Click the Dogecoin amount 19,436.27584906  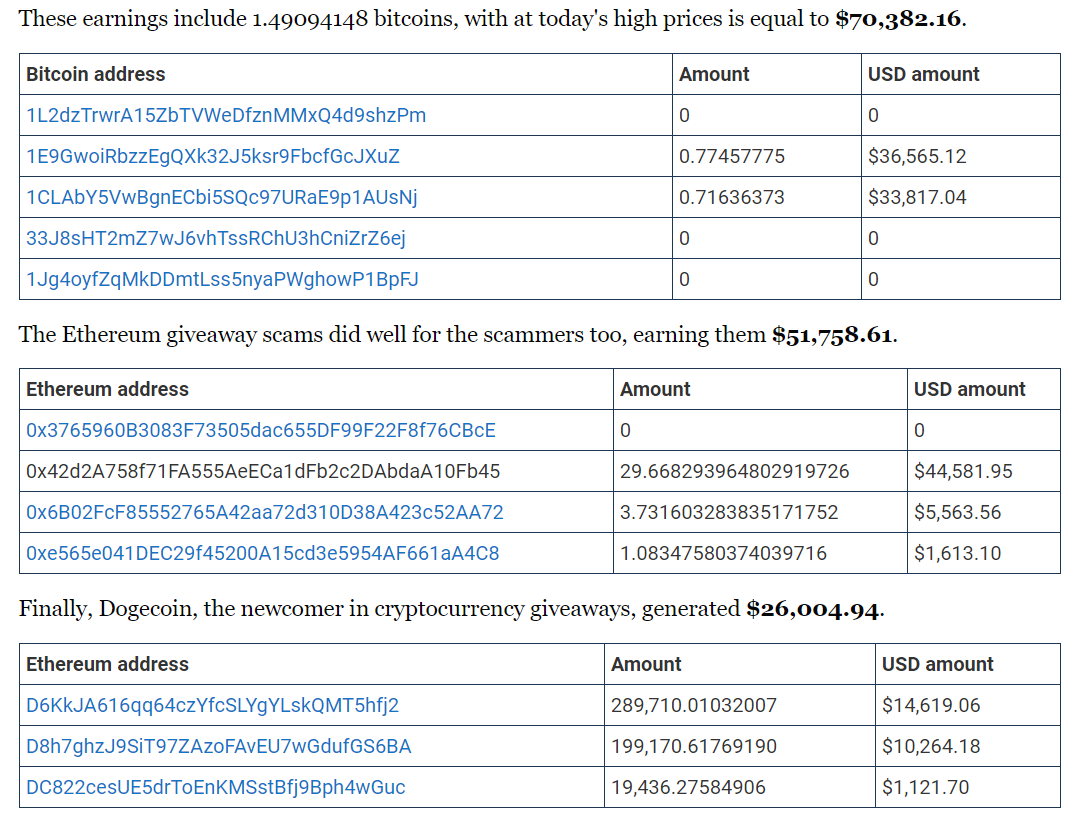688,787
